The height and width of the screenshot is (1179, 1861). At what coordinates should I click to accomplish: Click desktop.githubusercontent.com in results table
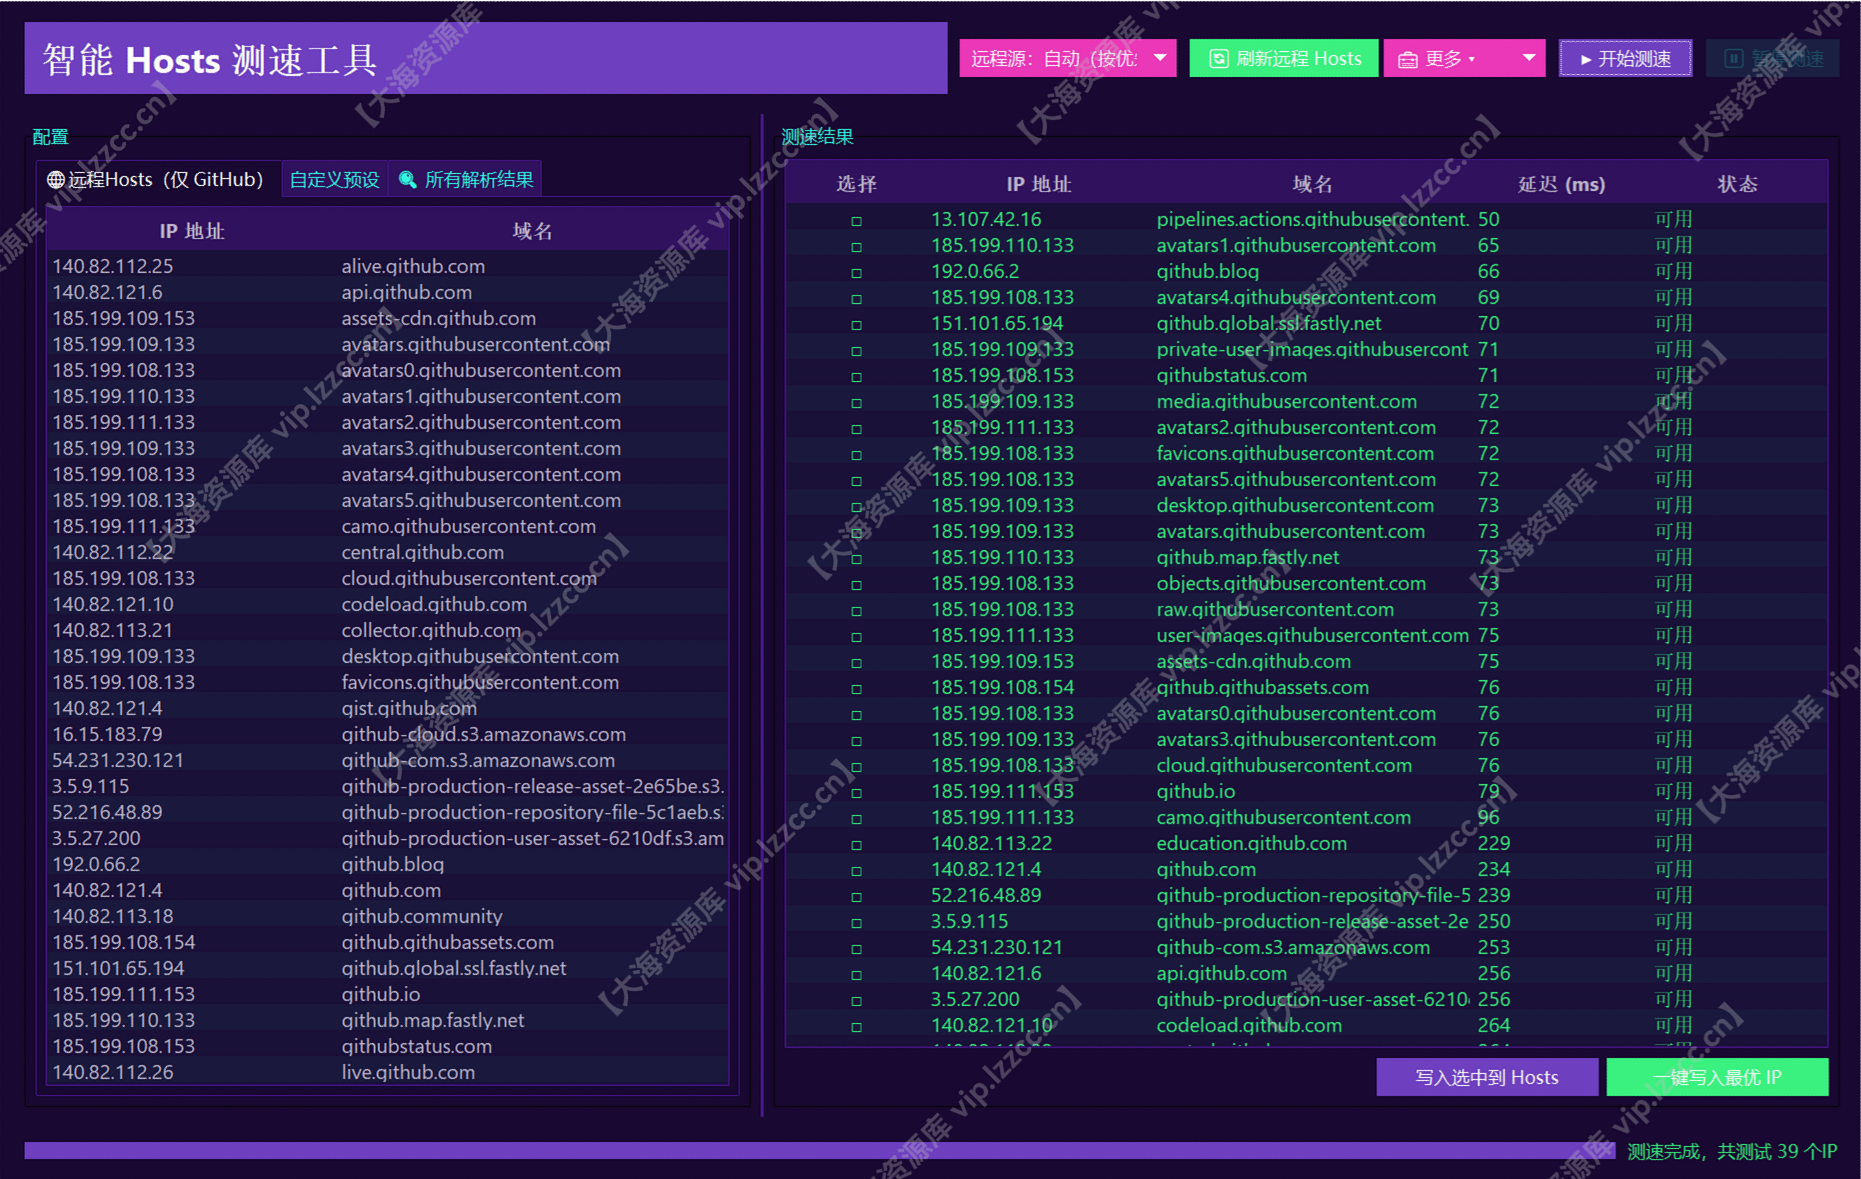point(1295,505)
